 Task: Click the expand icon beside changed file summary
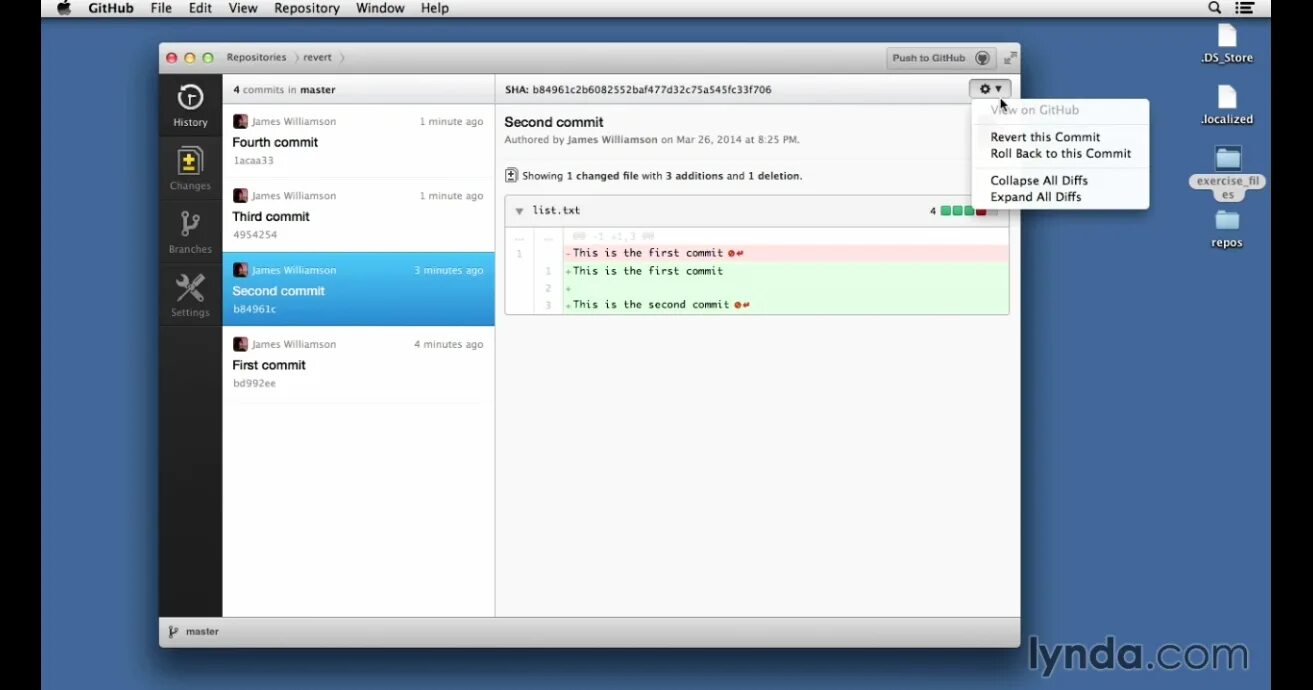(x=511, y=175)
